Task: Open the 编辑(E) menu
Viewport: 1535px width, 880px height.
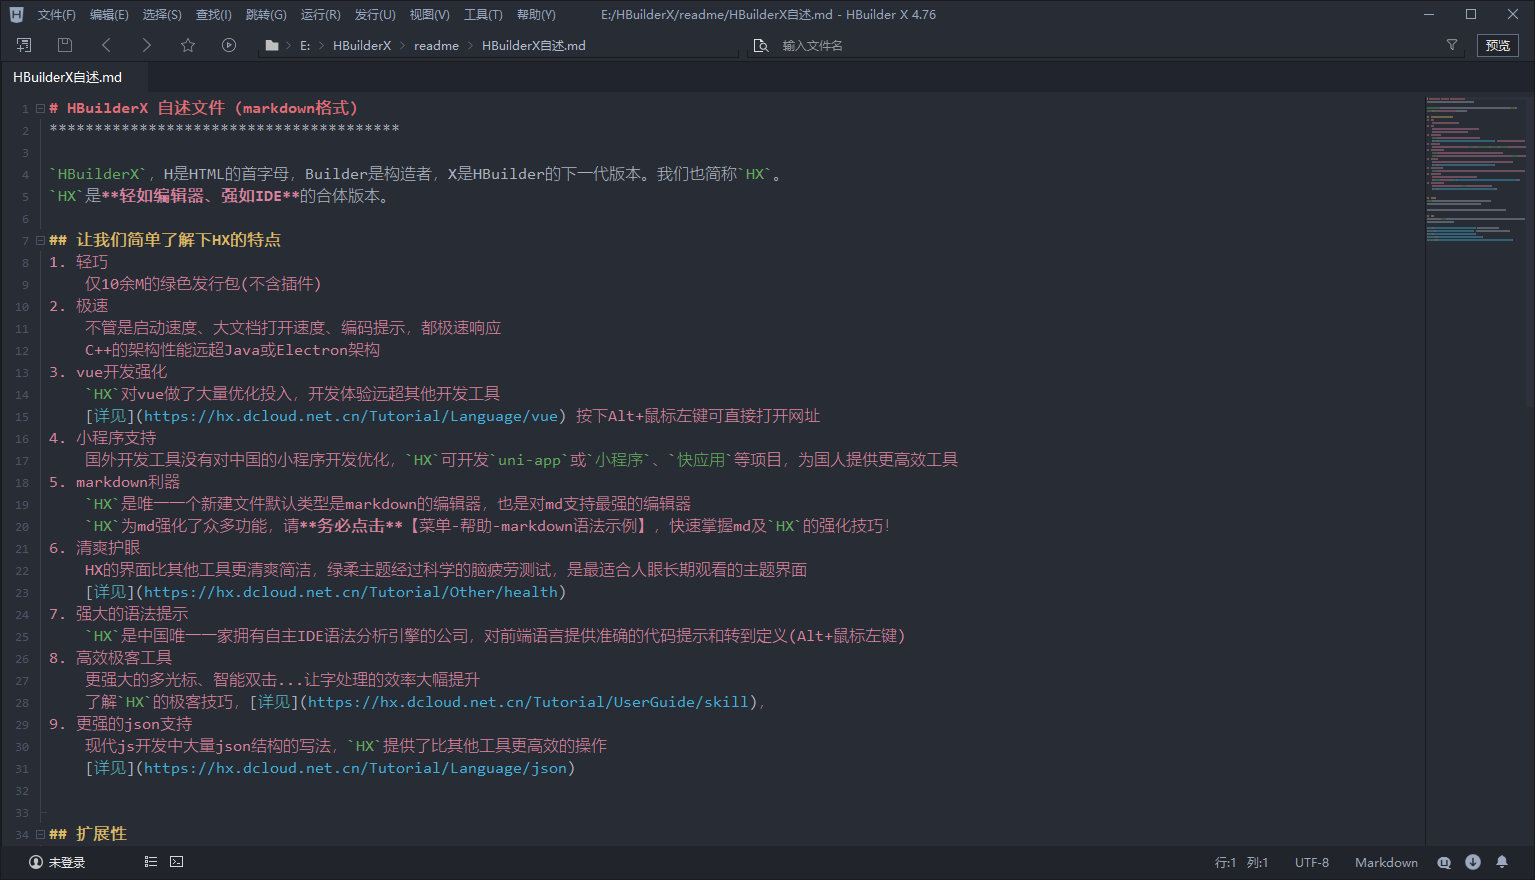Action: click(109, 15)
